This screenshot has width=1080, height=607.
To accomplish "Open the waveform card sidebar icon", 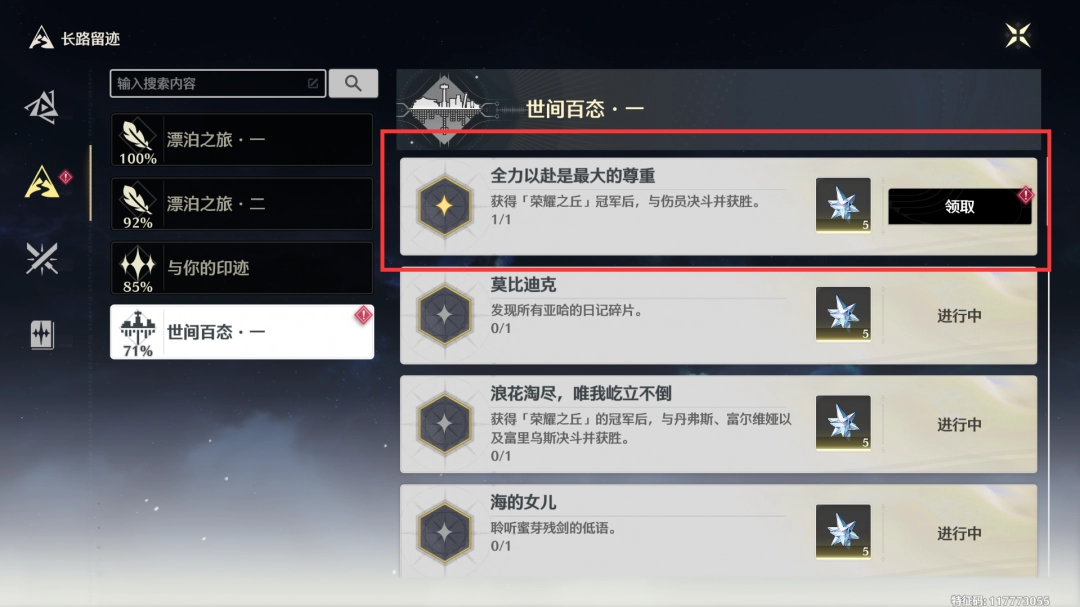I will 42,335.
